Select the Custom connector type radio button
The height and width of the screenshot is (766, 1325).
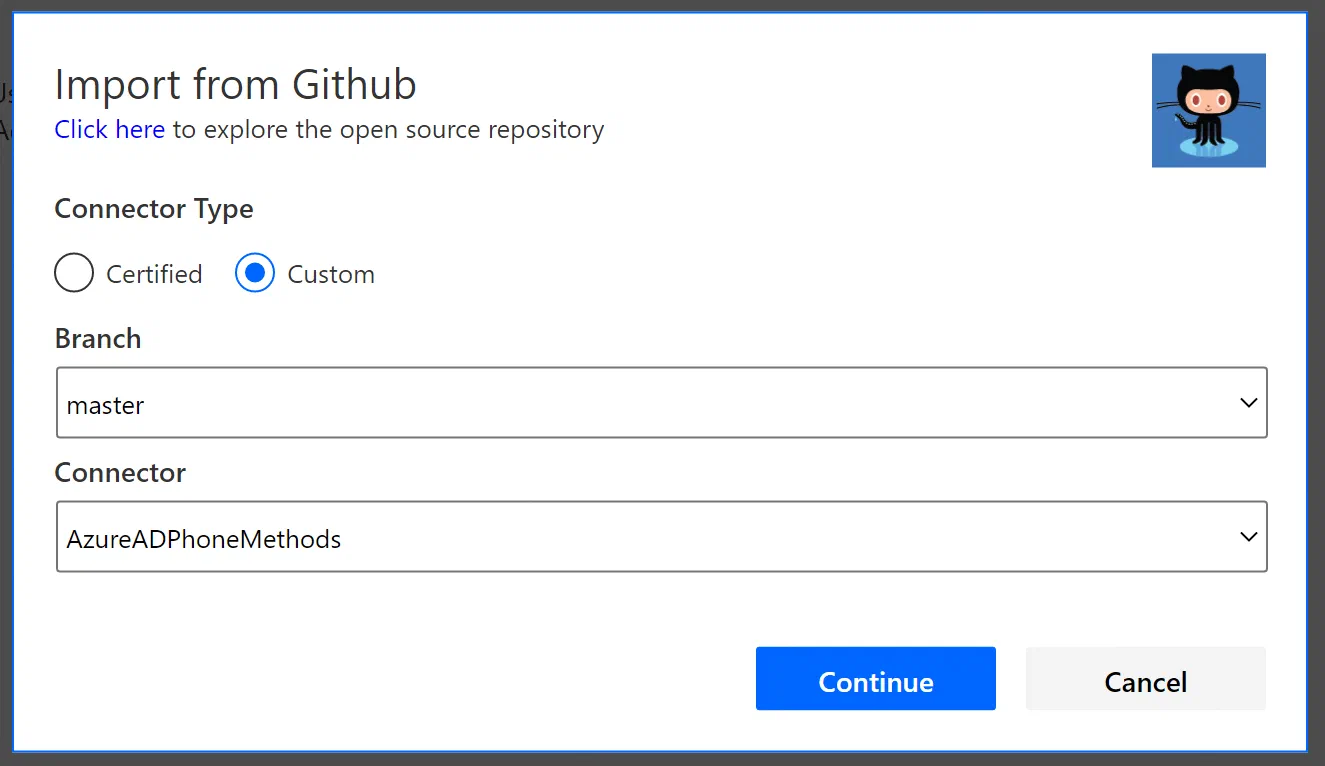point(255,273)
